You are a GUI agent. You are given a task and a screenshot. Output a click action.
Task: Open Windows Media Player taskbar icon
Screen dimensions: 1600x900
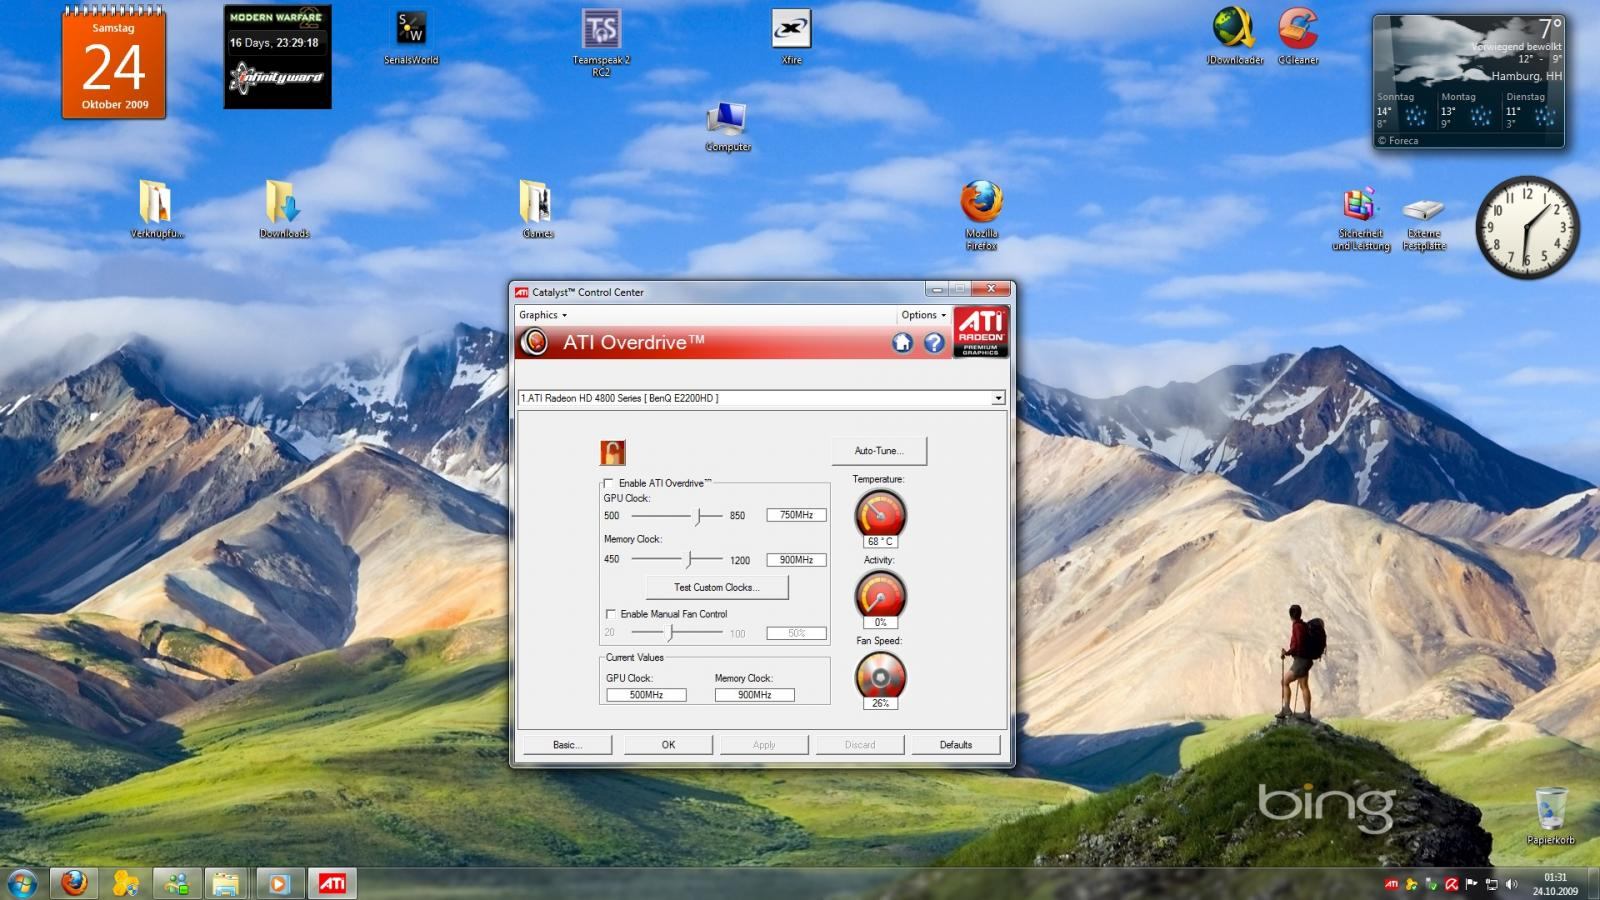[279, 884]
